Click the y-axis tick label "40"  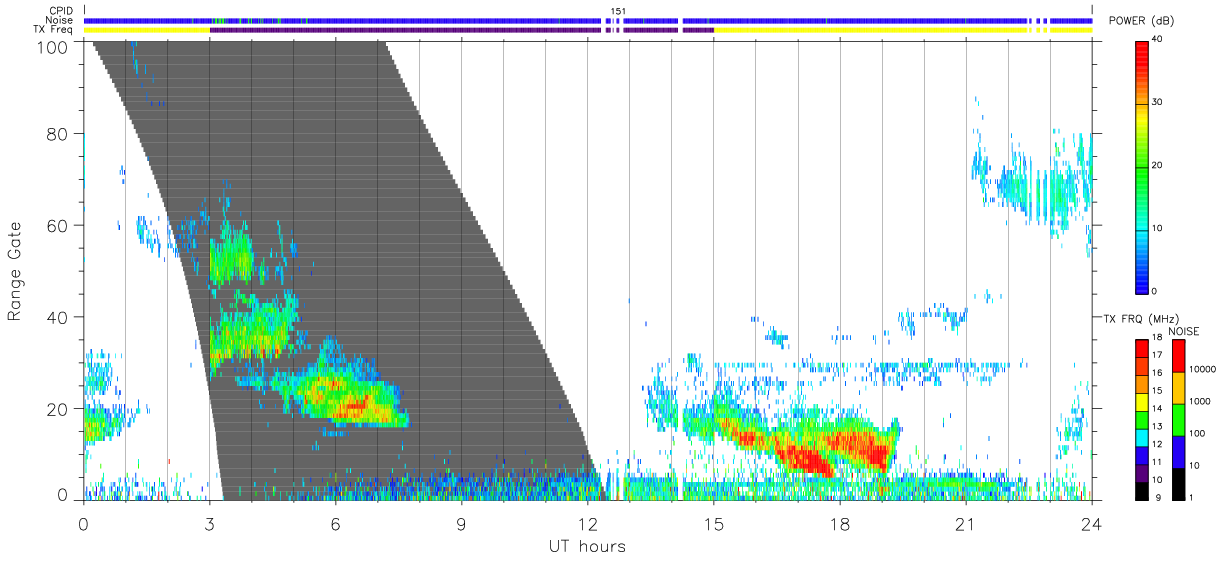point(58,317)
